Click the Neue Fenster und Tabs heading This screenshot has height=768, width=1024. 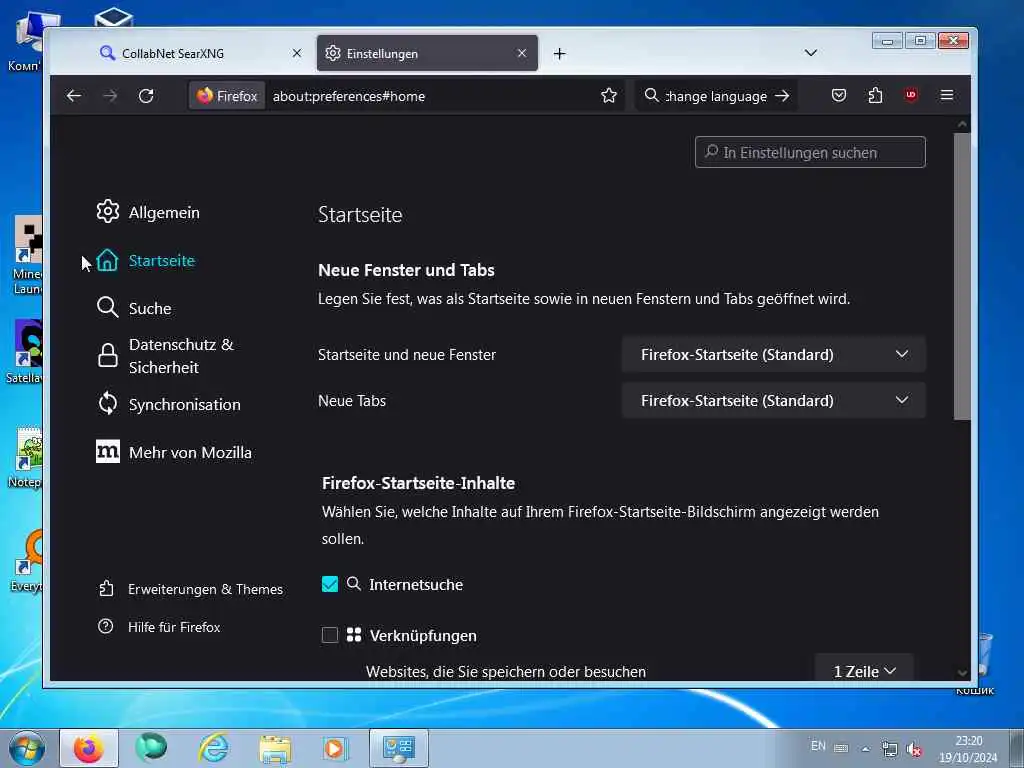click(x=406, y=270)
